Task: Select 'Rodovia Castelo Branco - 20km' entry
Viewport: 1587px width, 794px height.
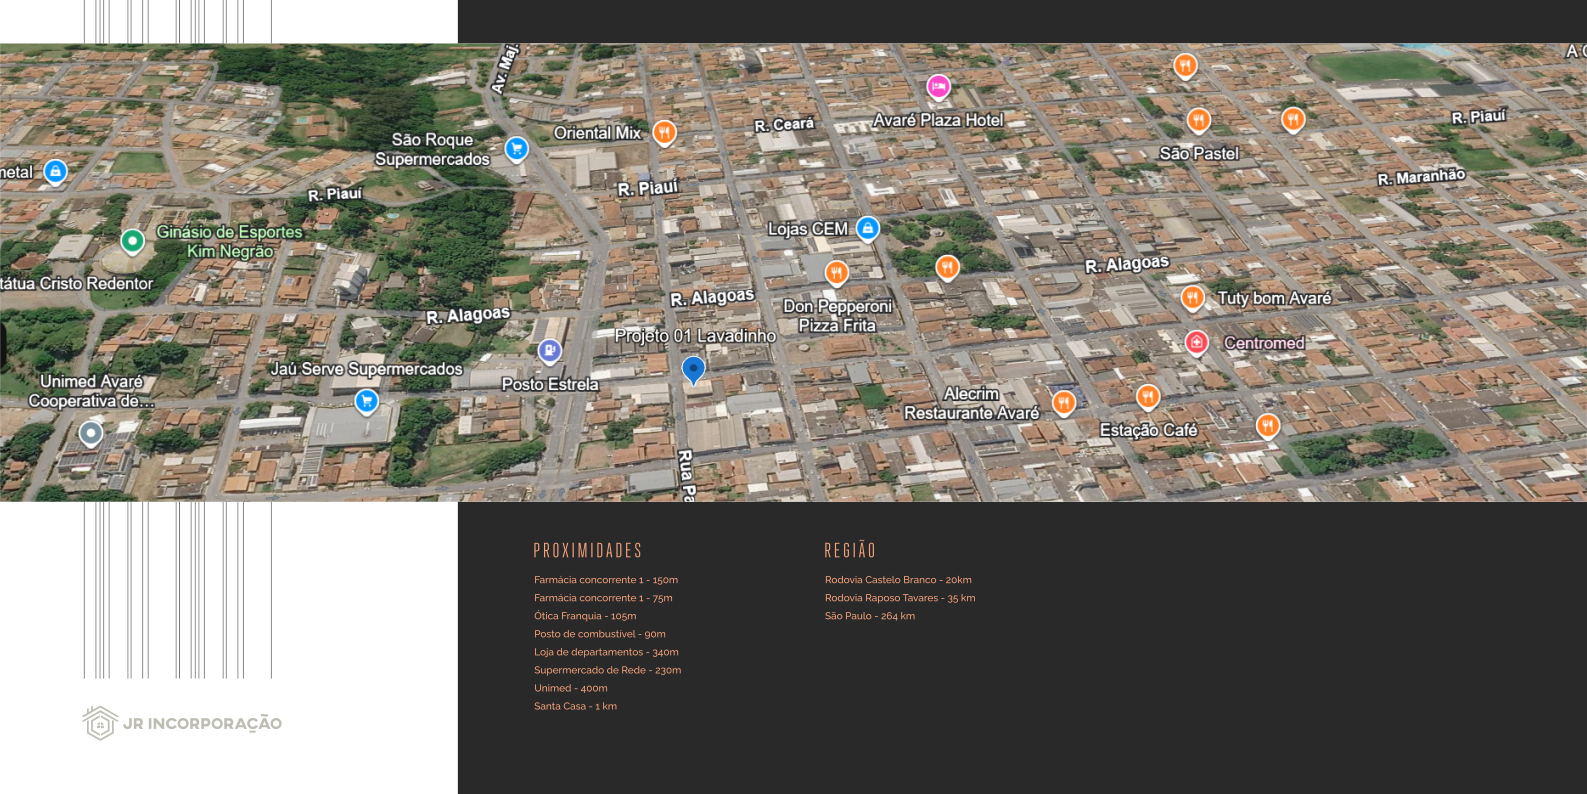Action: click(x=898, y=580)
